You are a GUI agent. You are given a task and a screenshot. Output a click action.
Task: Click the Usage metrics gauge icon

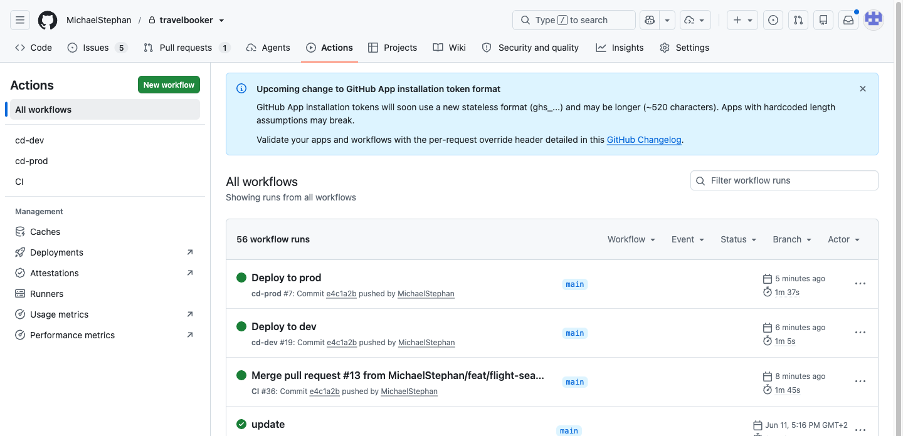(x=20, y=315)
